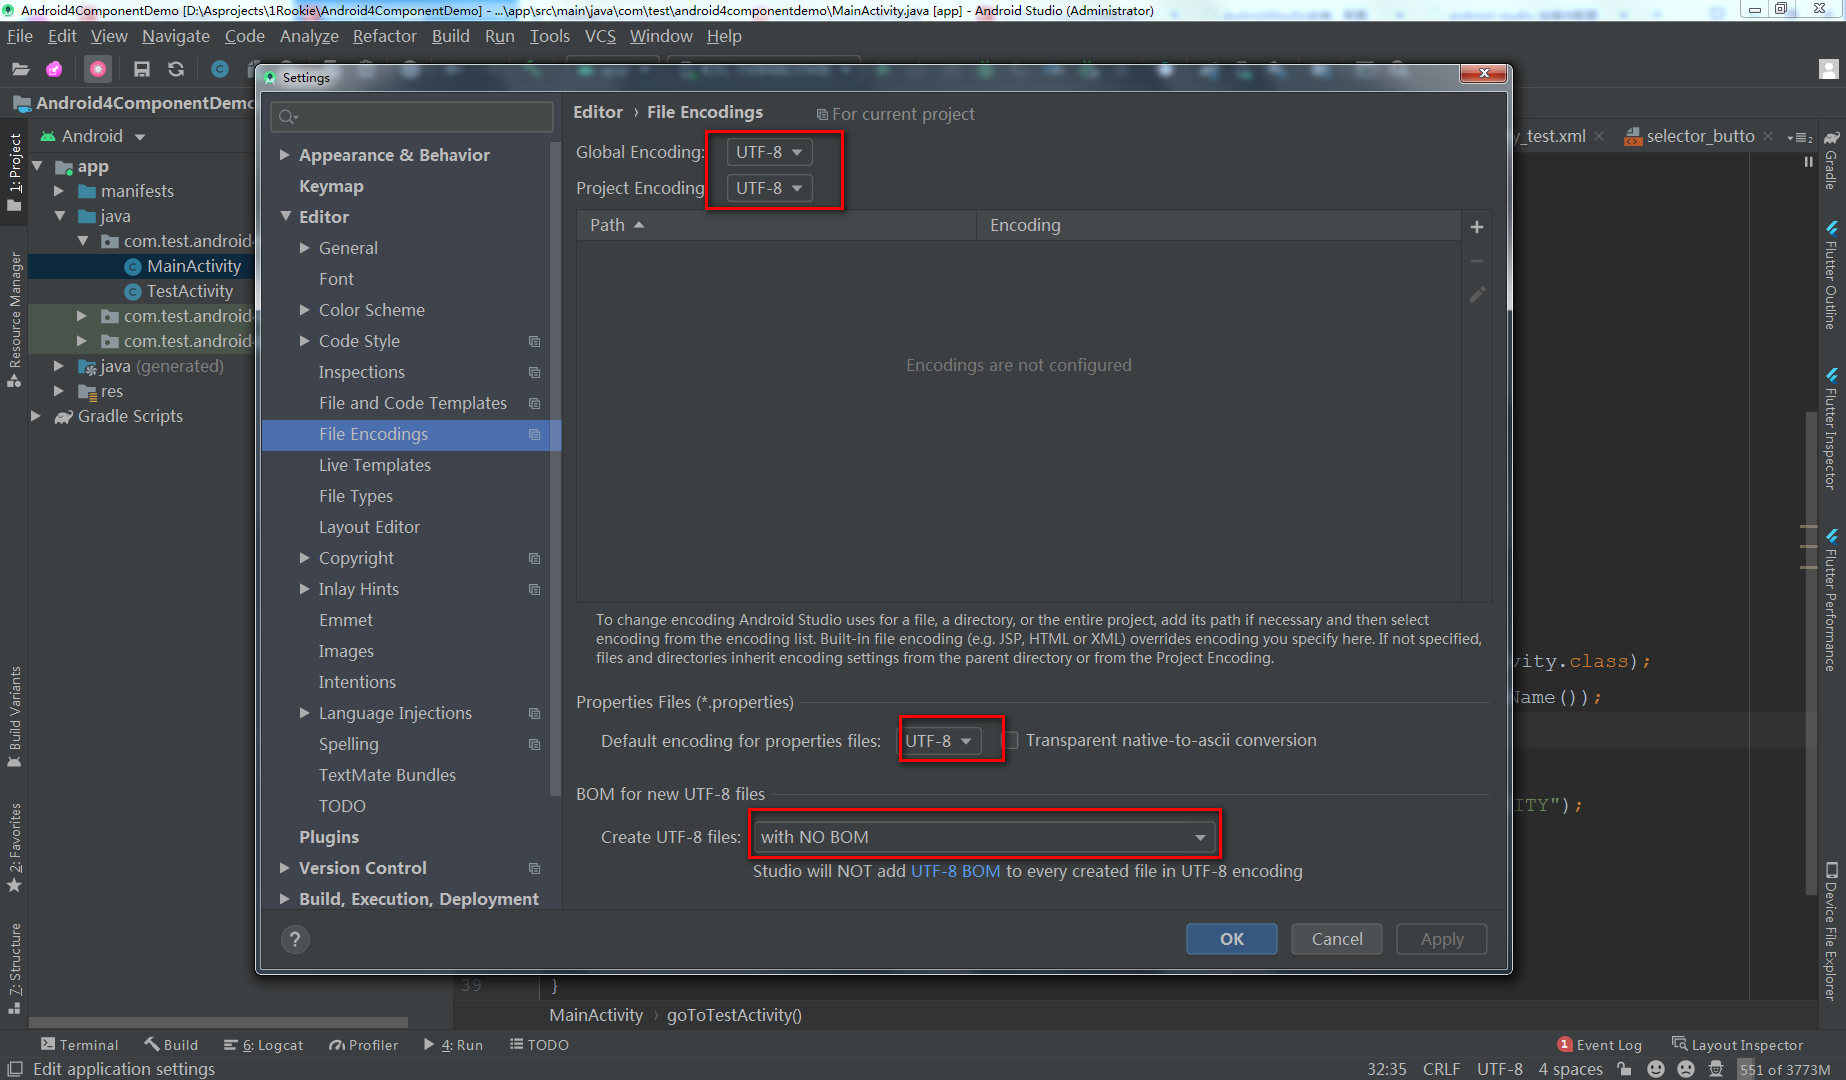Expand the Code Style settings
The image size is (1846, 1080).
coord(305,341)
